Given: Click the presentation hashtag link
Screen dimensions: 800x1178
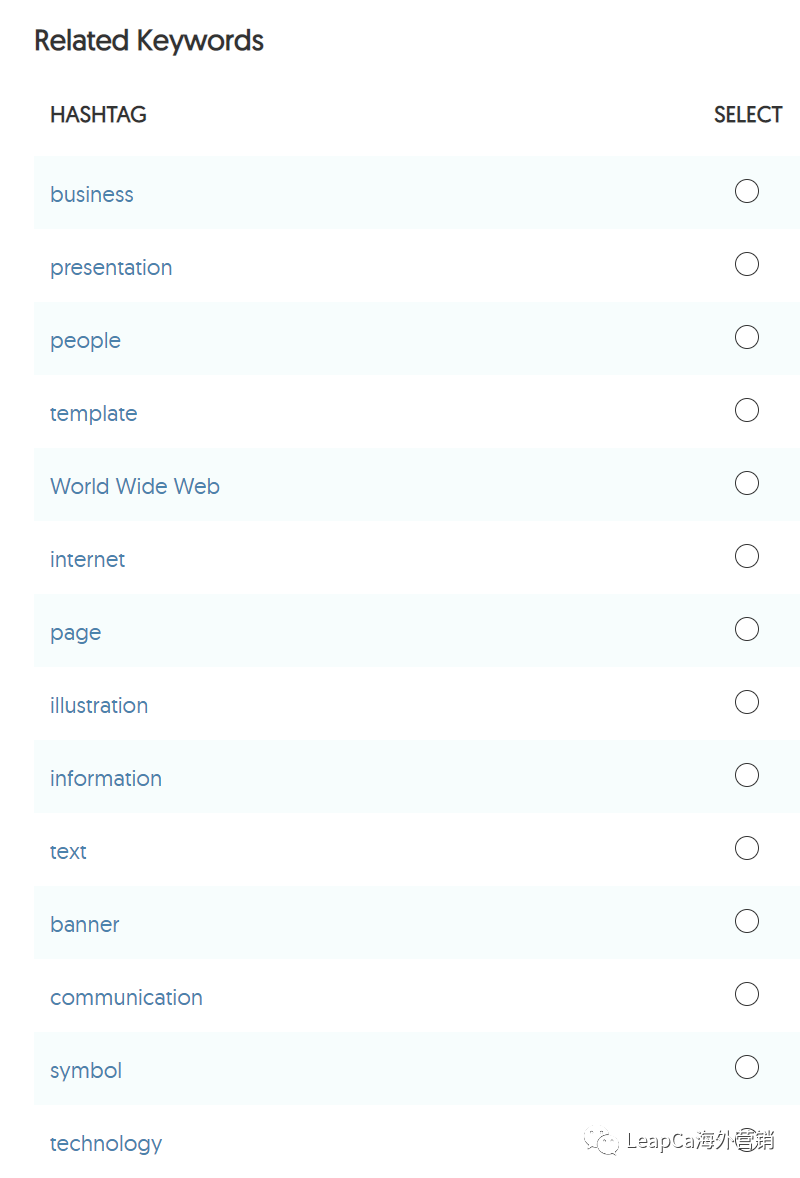Looking at the screenshot, I should coord(111,267).
